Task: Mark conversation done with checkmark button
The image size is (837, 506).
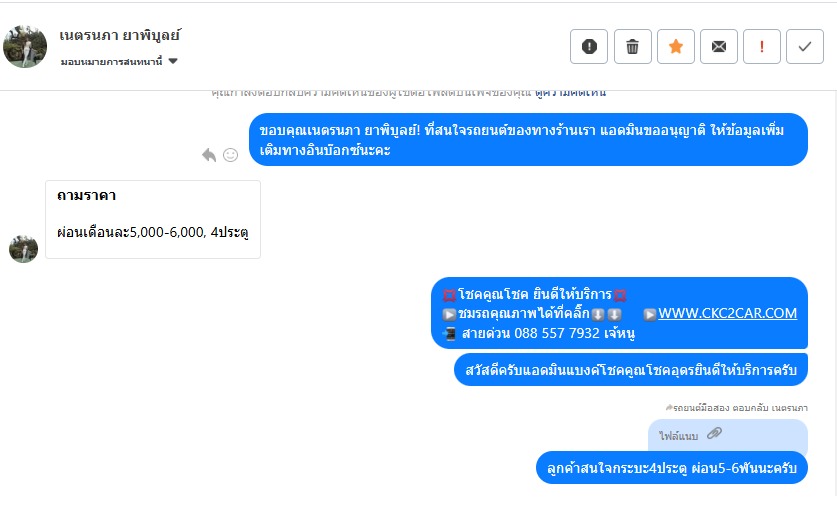Action: [805, 46]
